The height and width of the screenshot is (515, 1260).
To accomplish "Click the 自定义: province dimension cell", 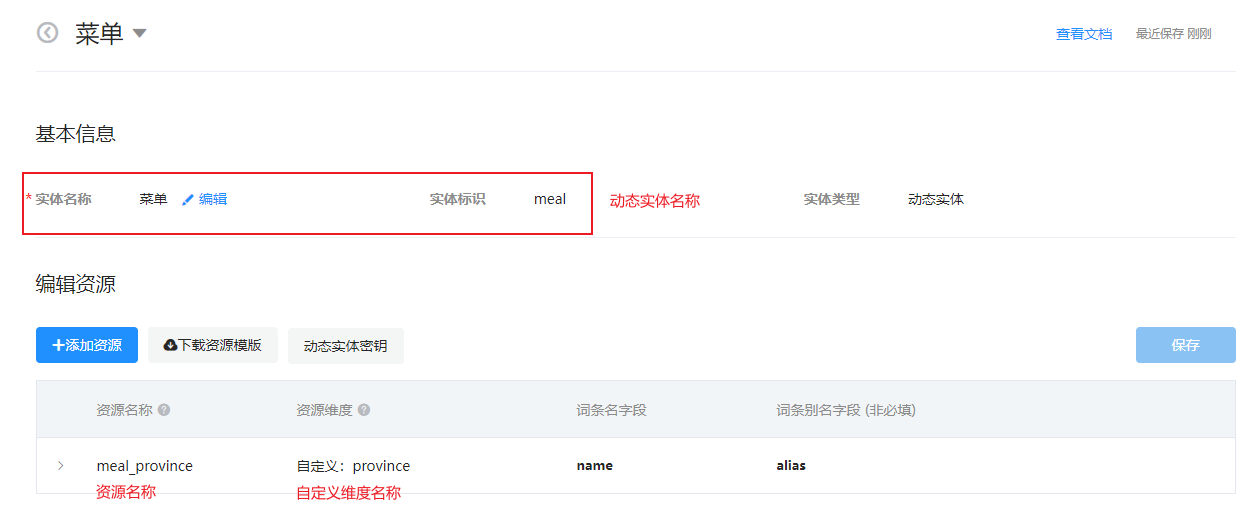I will pos(354,466).
